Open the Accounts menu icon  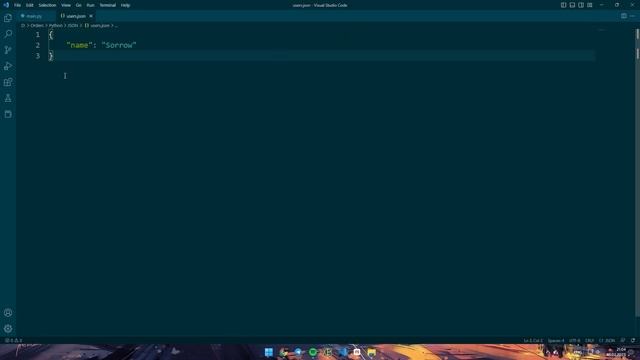point(8,313)
